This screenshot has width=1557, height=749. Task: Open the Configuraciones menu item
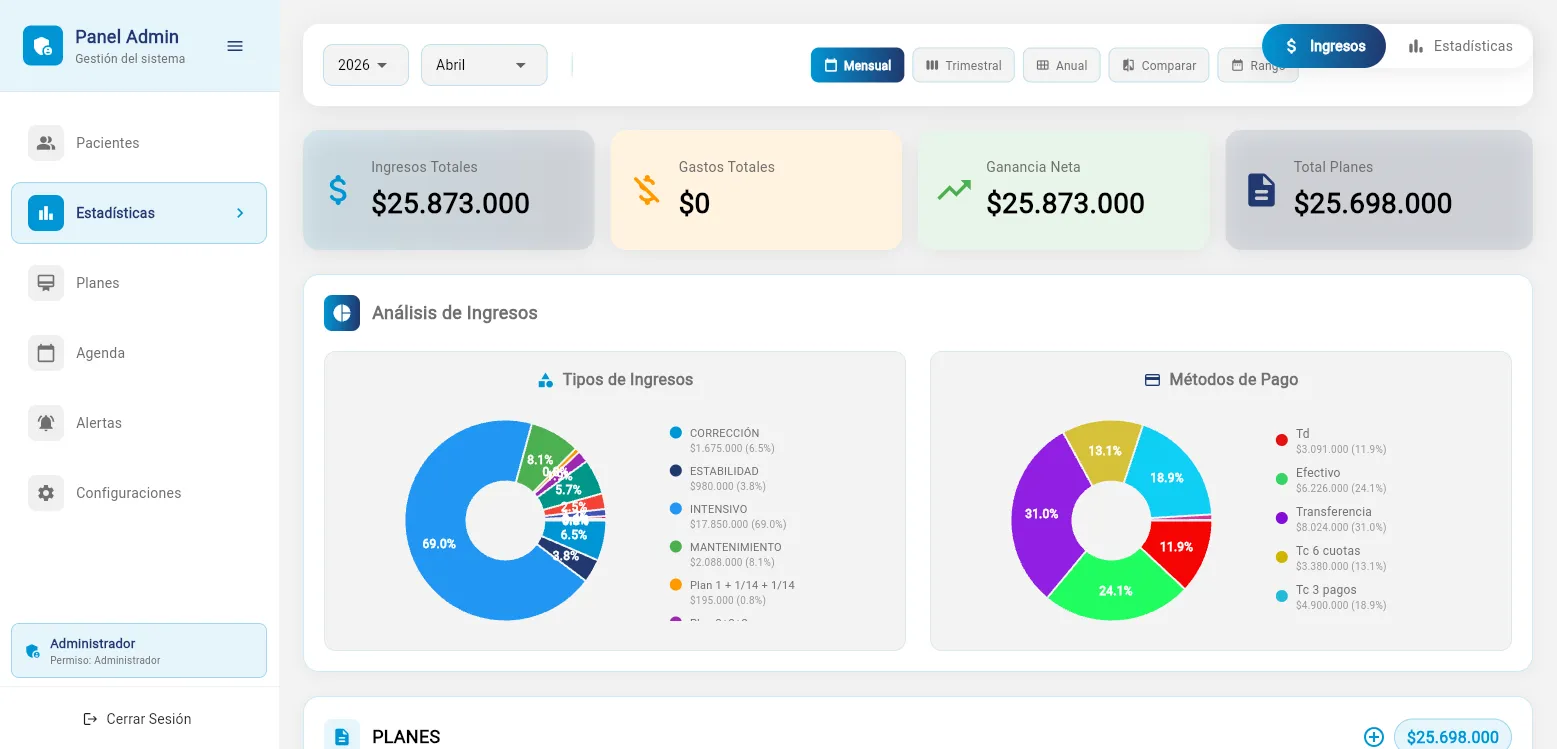pyautogui.click(x=139, y=493)
